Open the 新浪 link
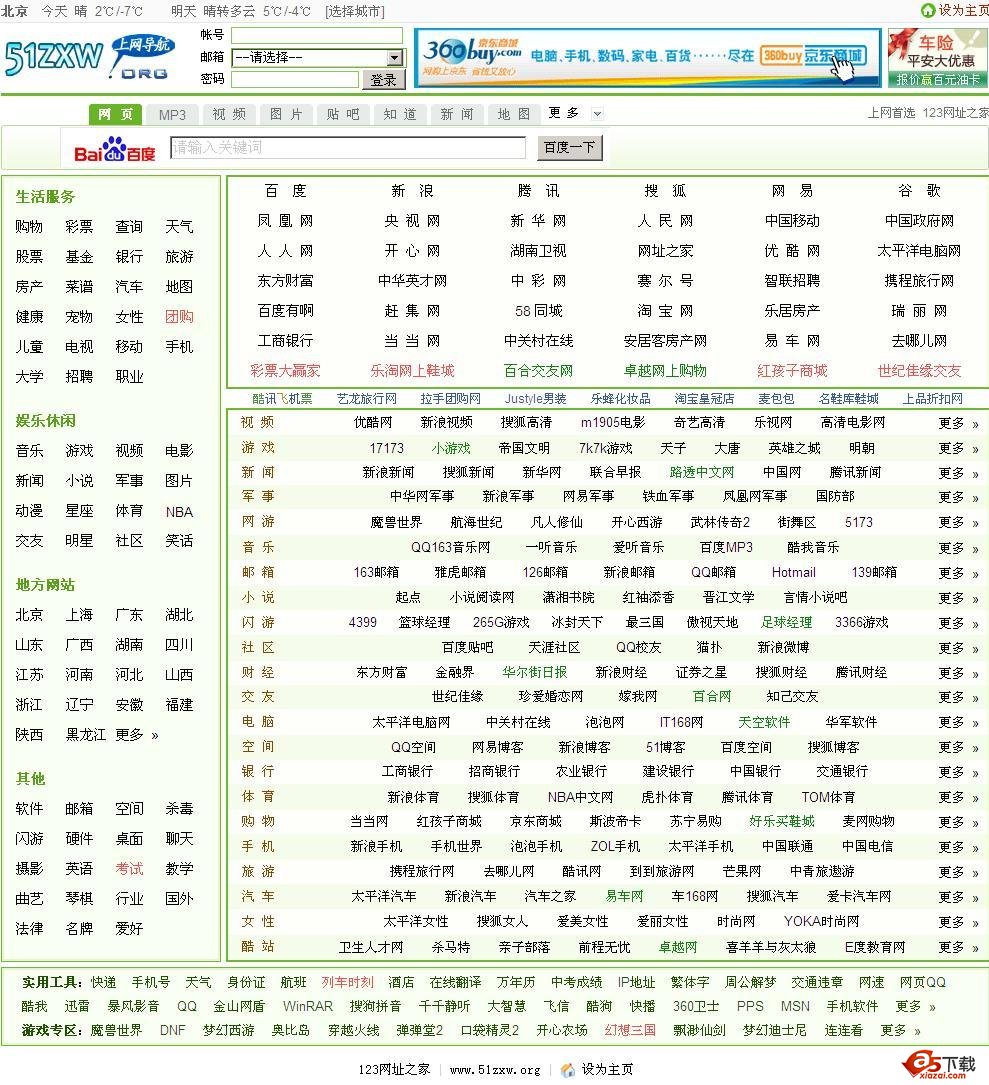989x1085 pixels. pos(412,191)
